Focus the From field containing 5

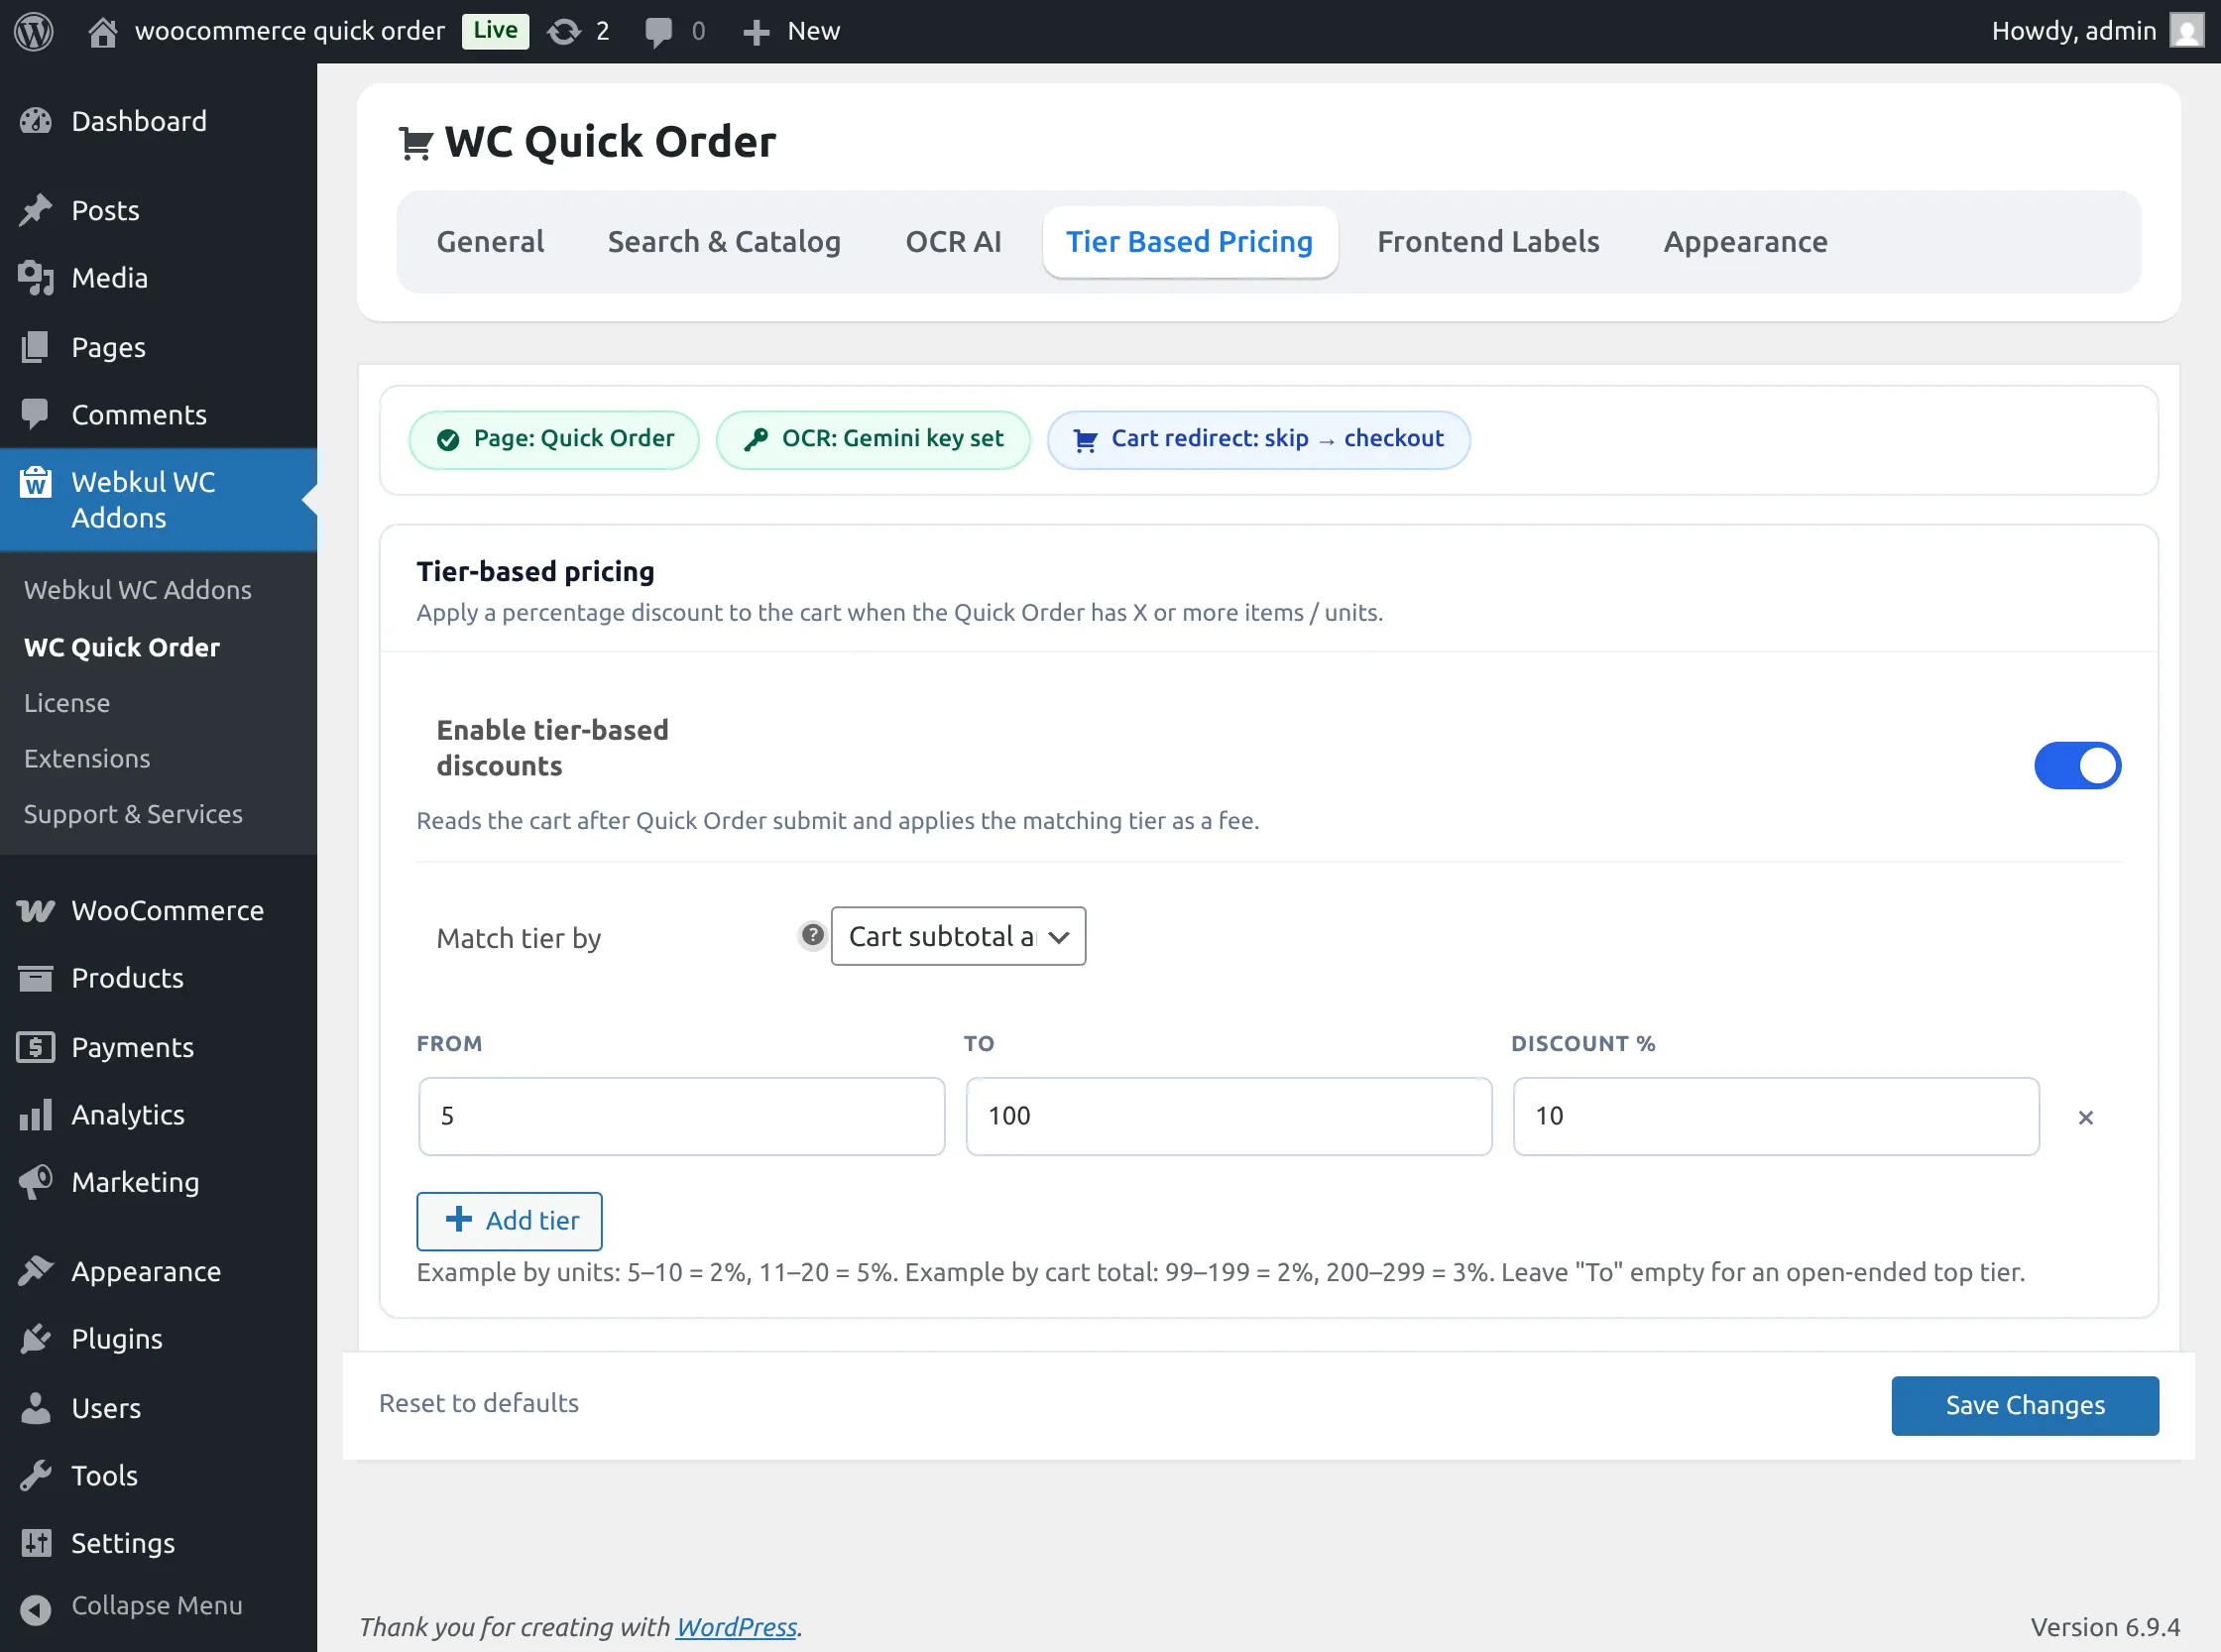pos(681,1116)
